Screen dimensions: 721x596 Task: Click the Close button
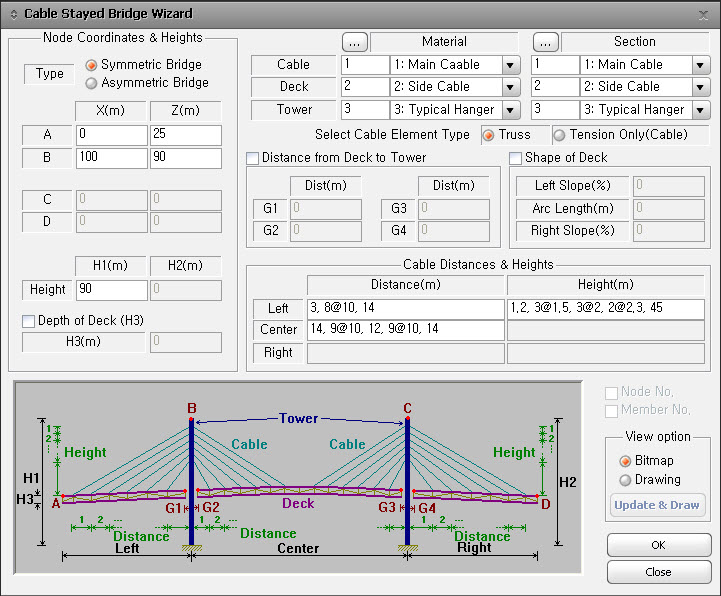point(659,572)
